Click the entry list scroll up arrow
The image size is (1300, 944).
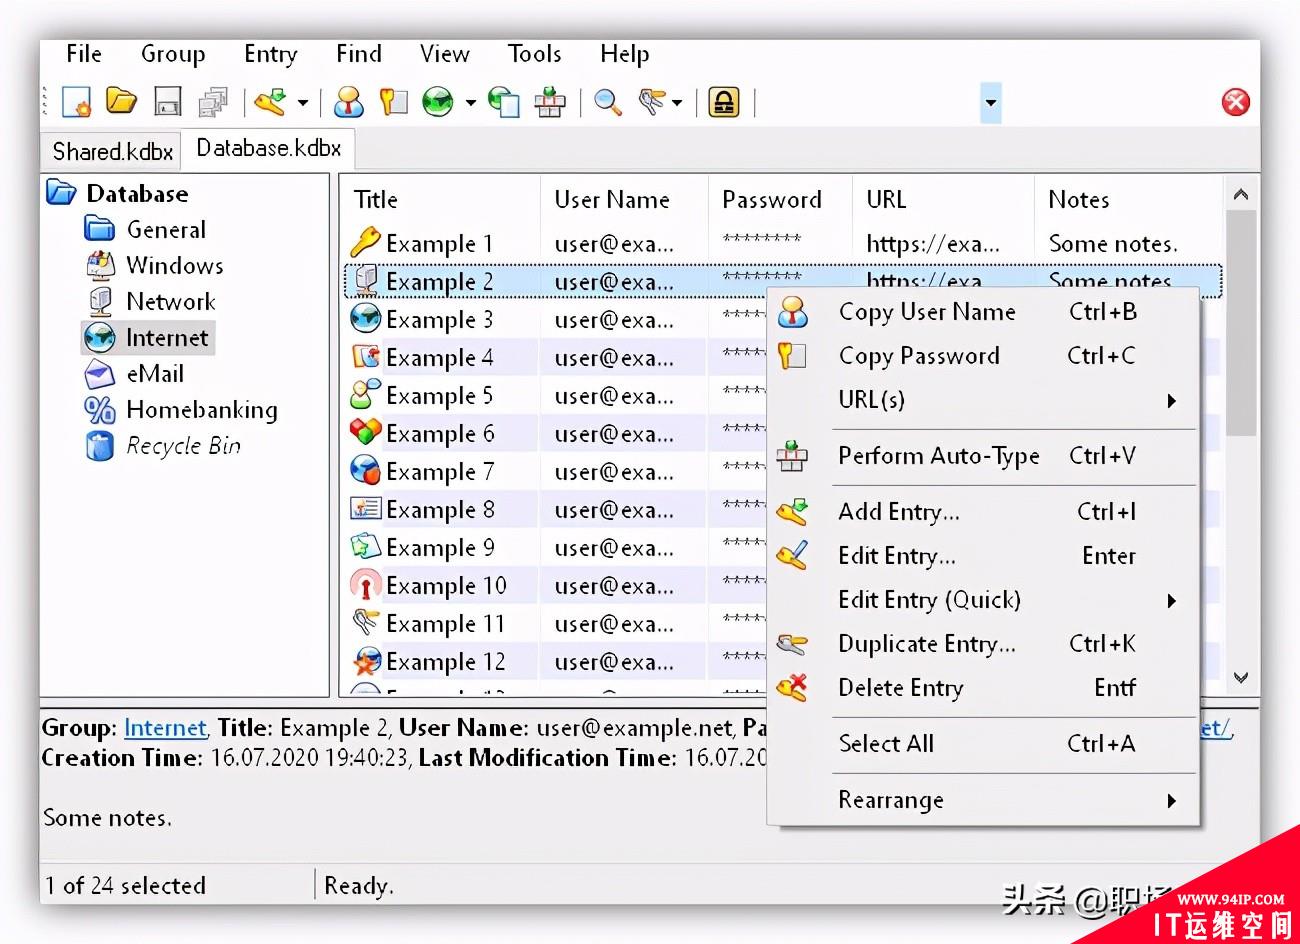coord(1241,195)
